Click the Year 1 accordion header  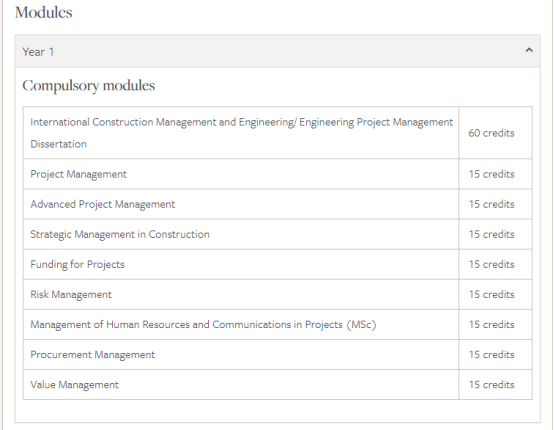[x=277, y=51]
